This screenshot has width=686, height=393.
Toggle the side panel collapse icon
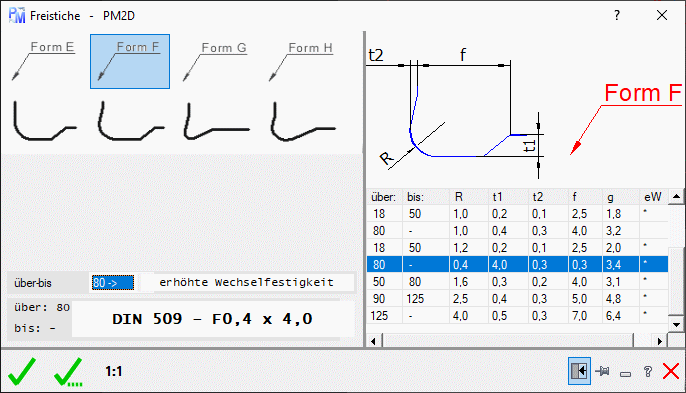[x=579, y=371]
